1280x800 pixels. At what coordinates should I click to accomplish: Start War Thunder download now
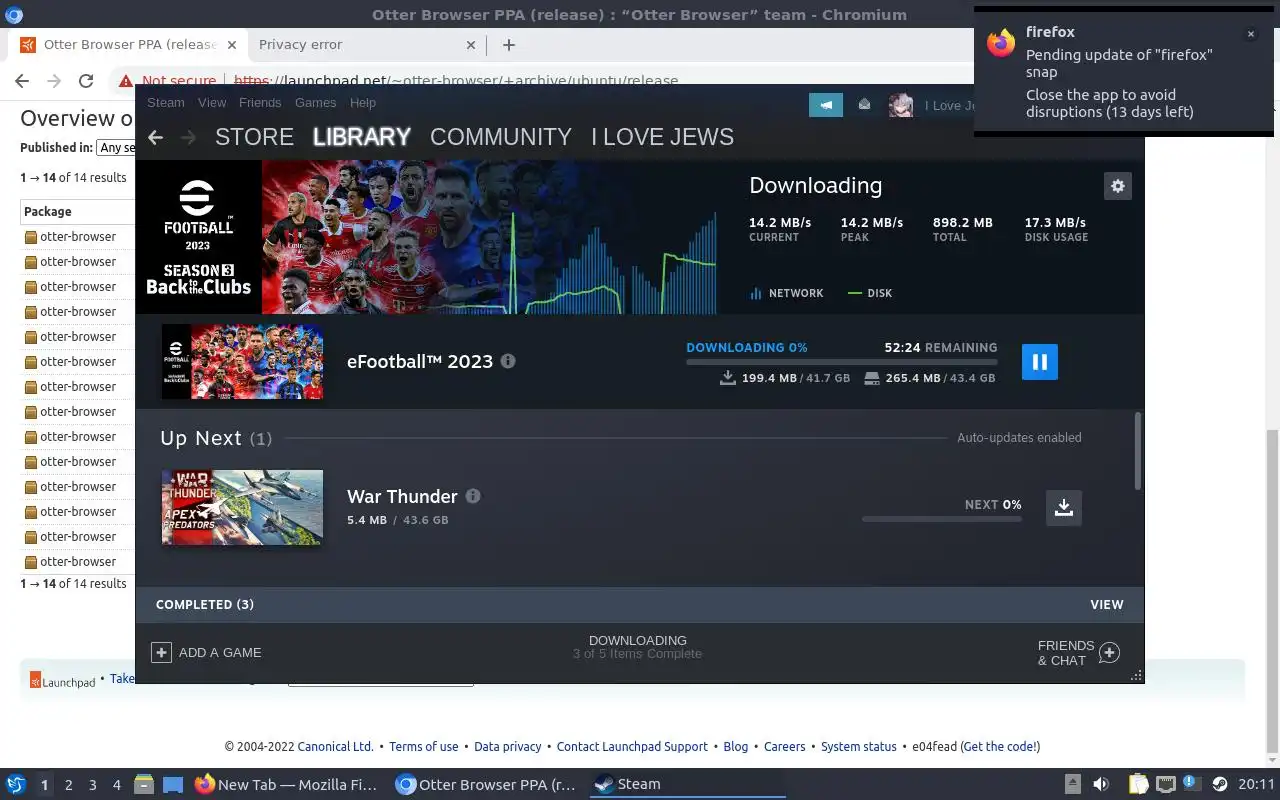click(x=1064, y=507)
